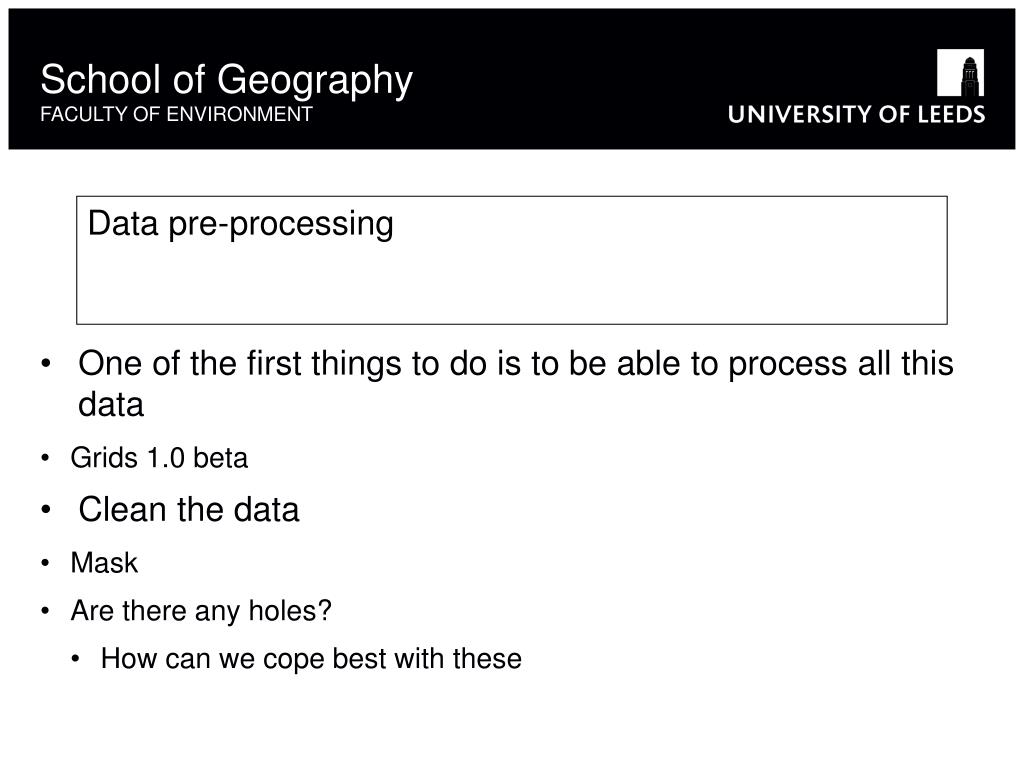Click the University of Leeds tower logo

tap(960, 73)
